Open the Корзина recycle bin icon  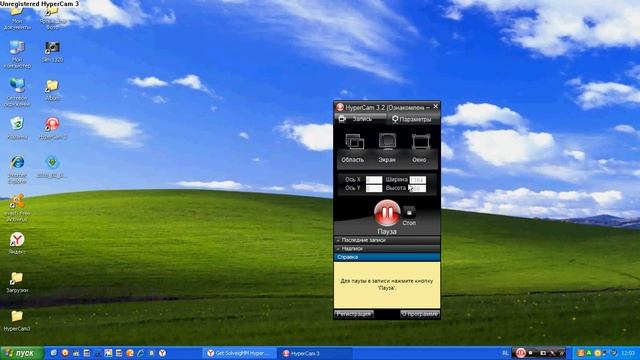17,128
